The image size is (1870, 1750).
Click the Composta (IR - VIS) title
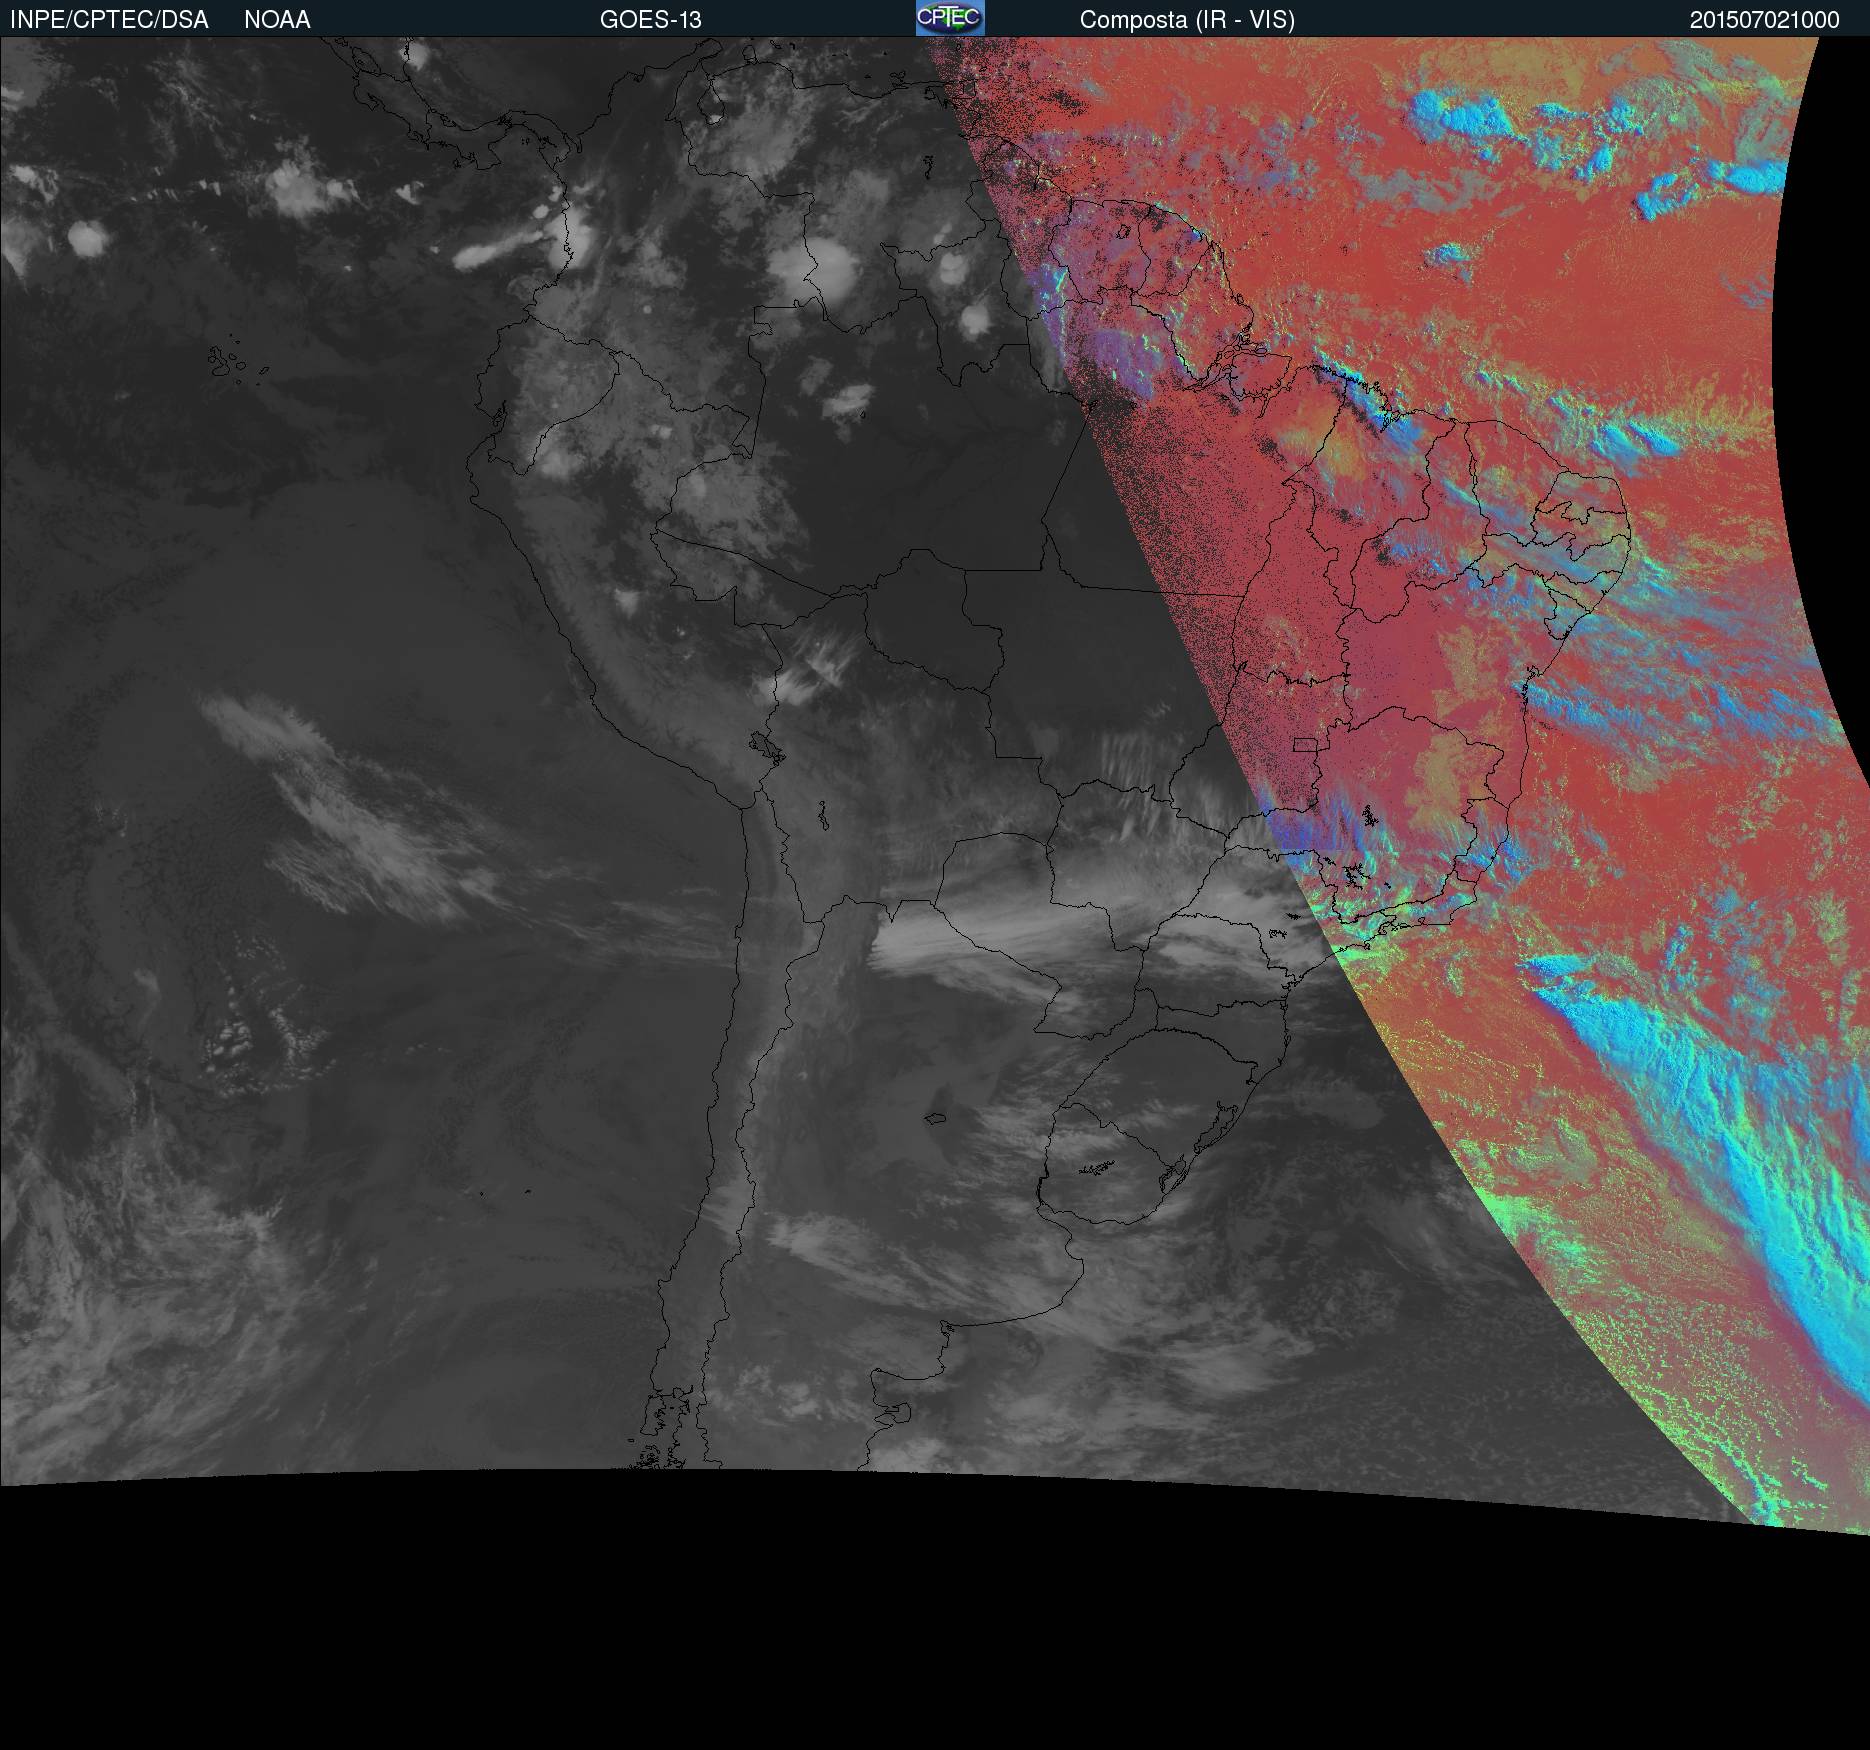[x=1187, y=20]
